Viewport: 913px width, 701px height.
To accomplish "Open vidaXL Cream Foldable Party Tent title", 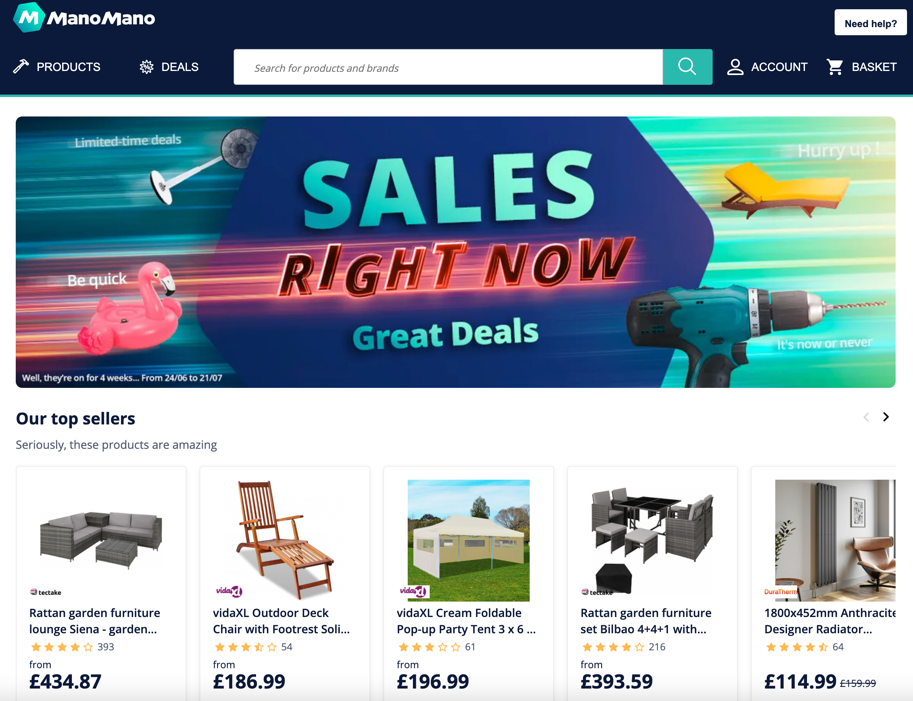I will 466,621.
